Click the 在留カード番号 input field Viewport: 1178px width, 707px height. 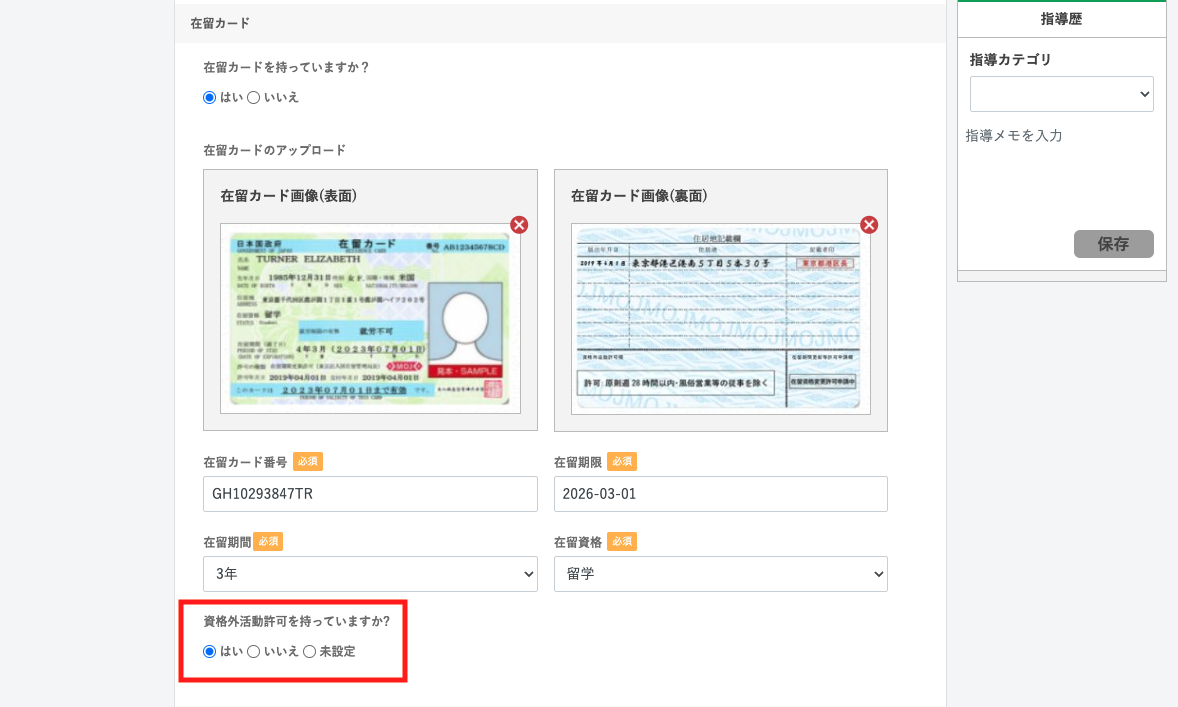coord(370,494)
